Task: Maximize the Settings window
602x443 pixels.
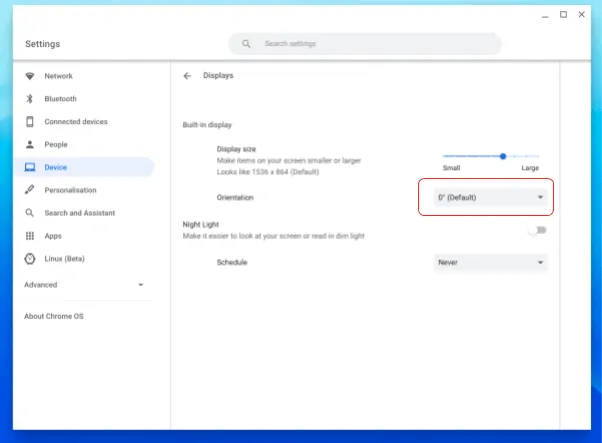Action: 563,15
